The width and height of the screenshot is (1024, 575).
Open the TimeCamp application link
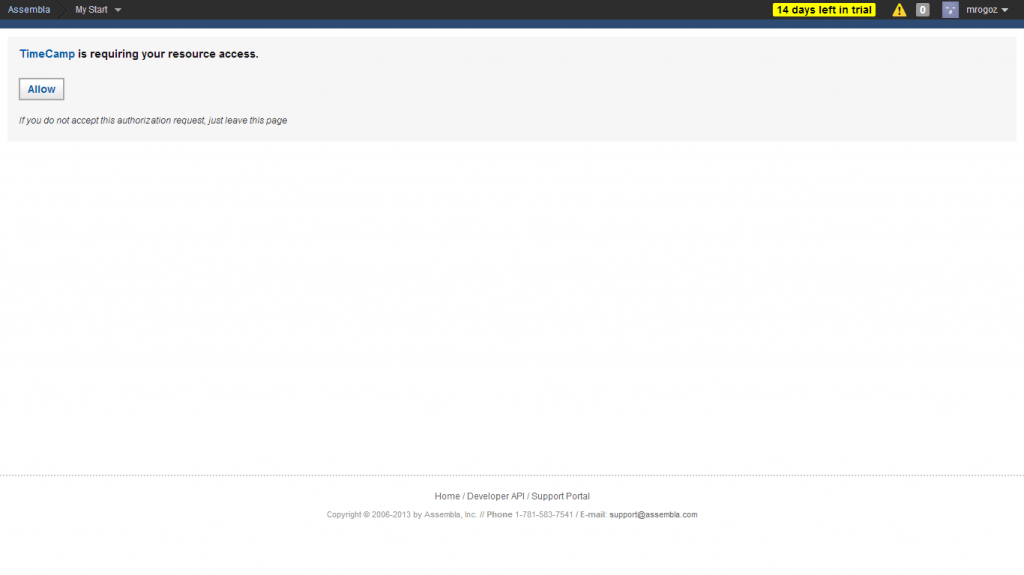coord(47,54)
